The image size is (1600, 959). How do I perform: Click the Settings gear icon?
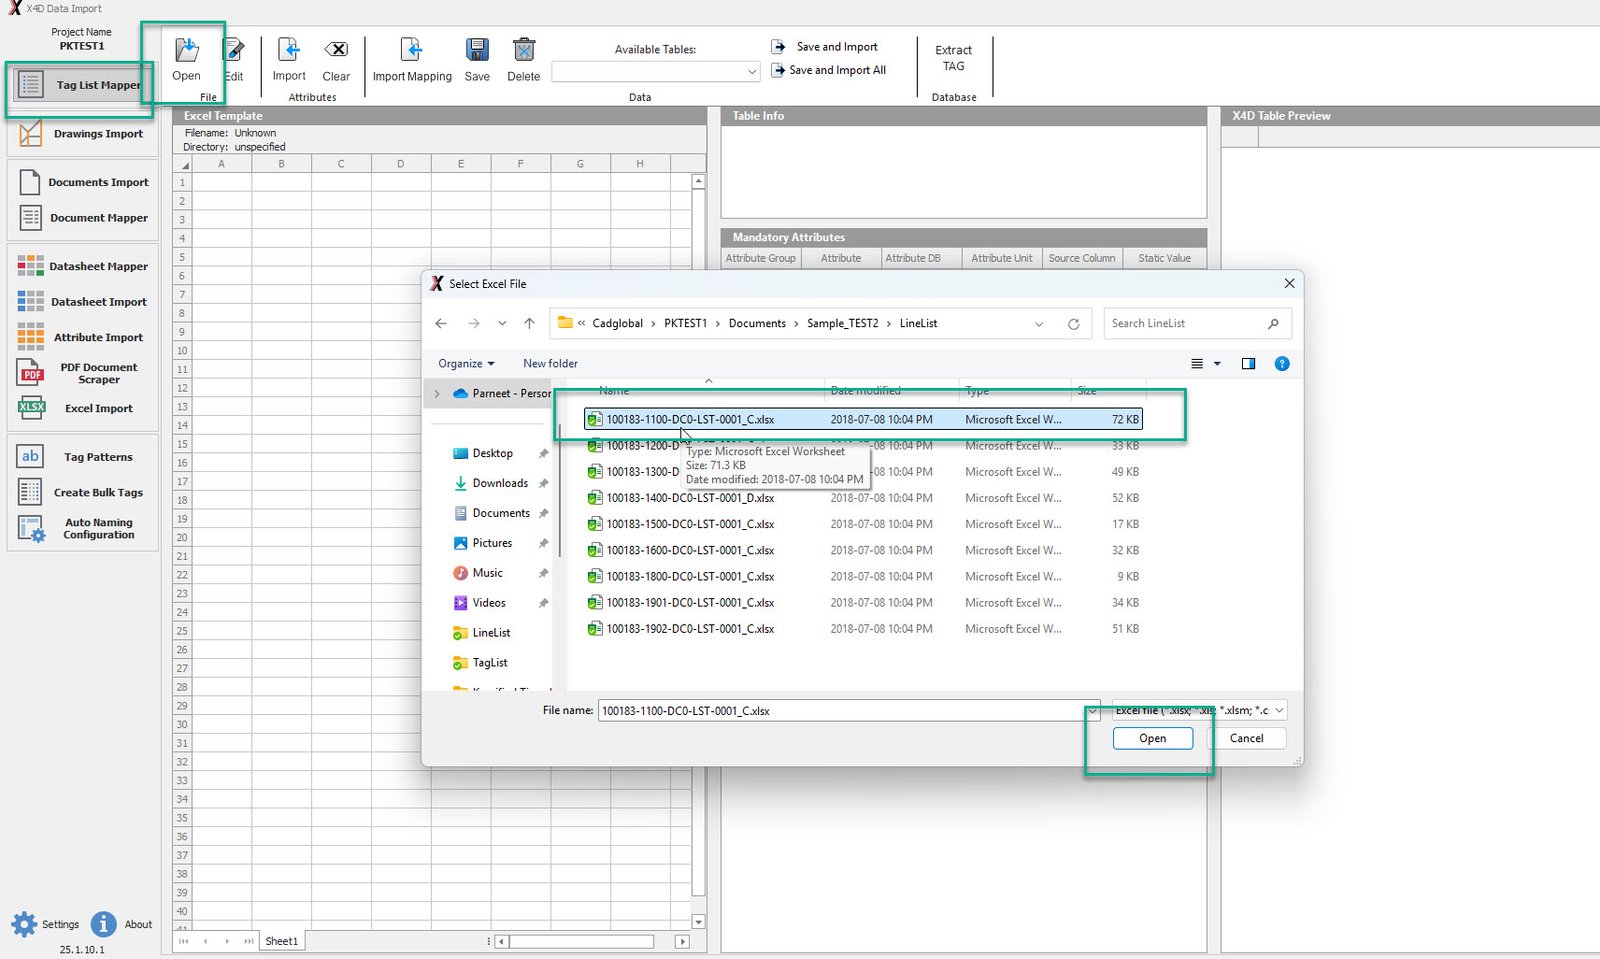[x=25, y=924]
